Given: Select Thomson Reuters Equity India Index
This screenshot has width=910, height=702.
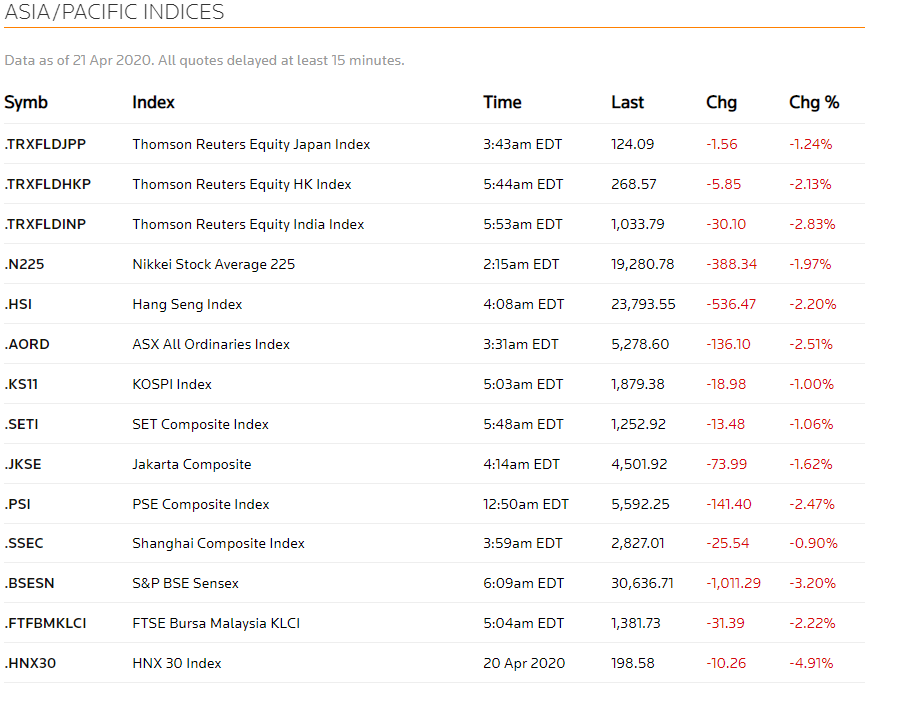Looking at the screenshot, I should tap(248, 224).
